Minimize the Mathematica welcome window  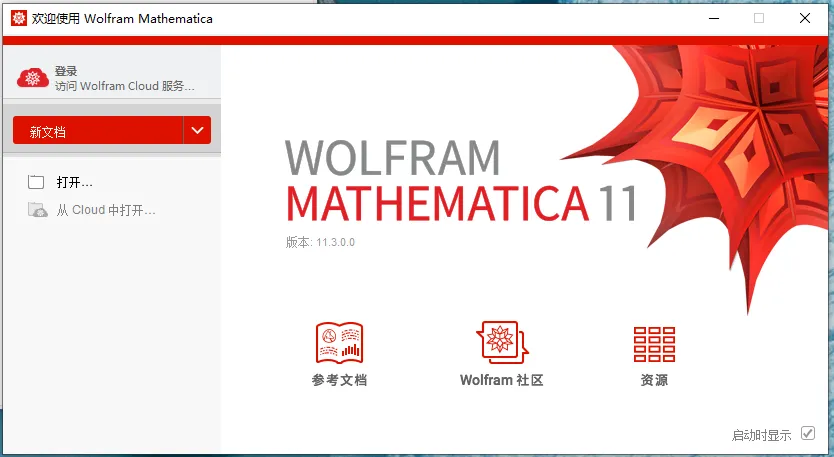tap(714, 19)
